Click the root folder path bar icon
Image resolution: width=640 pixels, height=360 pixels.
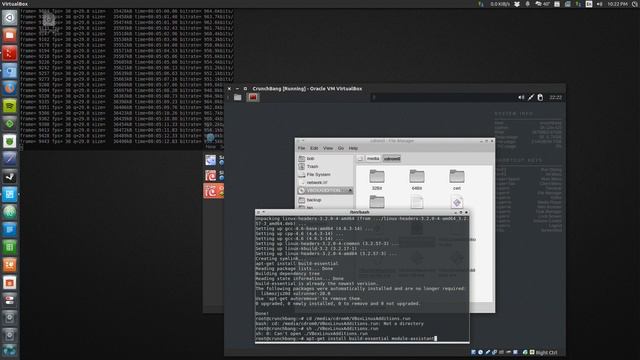(360, 158)
